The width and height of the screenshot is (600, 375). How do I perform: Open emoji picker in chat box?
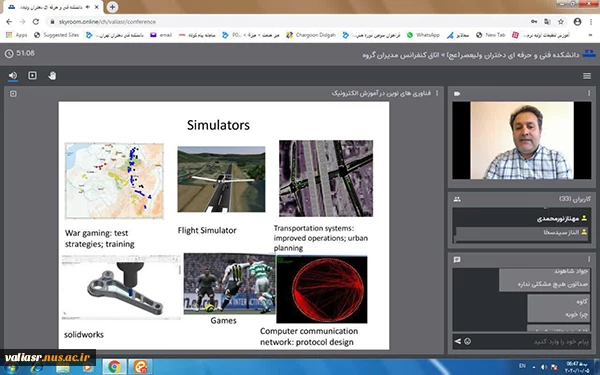click(x=468, y=341)
